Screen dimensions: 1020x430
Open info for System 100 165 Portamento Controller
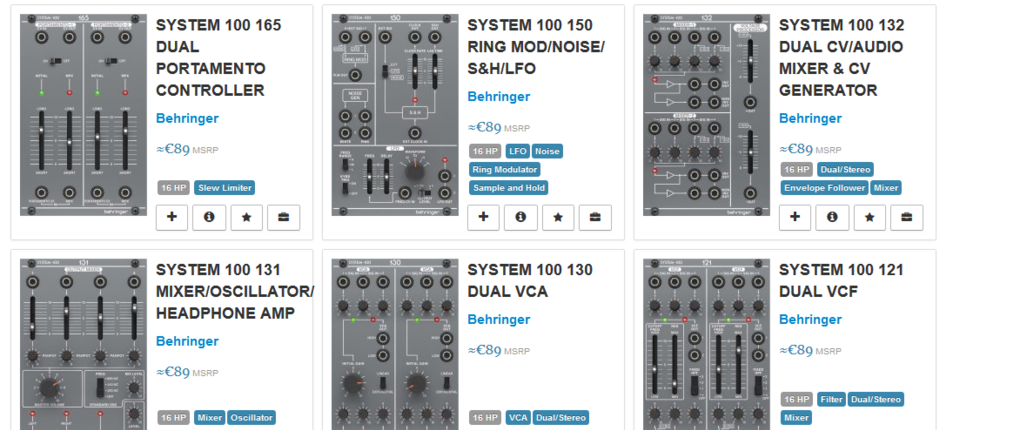tap(209, 217)
